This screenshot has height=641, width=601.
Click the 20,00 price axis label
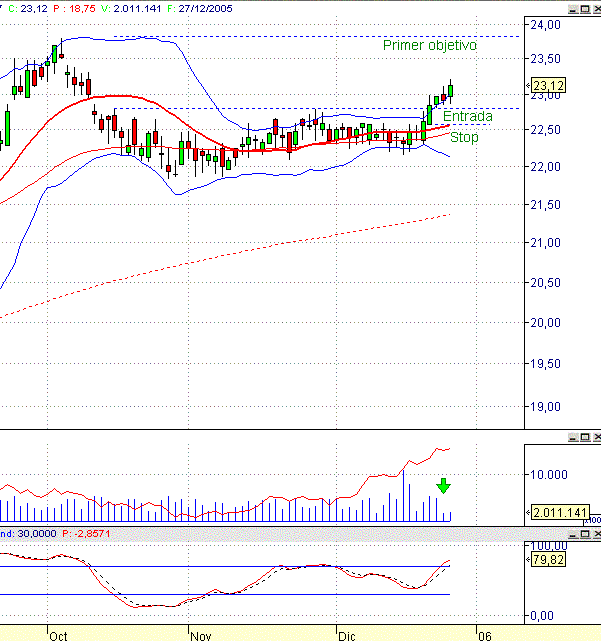tap(545, 323)
